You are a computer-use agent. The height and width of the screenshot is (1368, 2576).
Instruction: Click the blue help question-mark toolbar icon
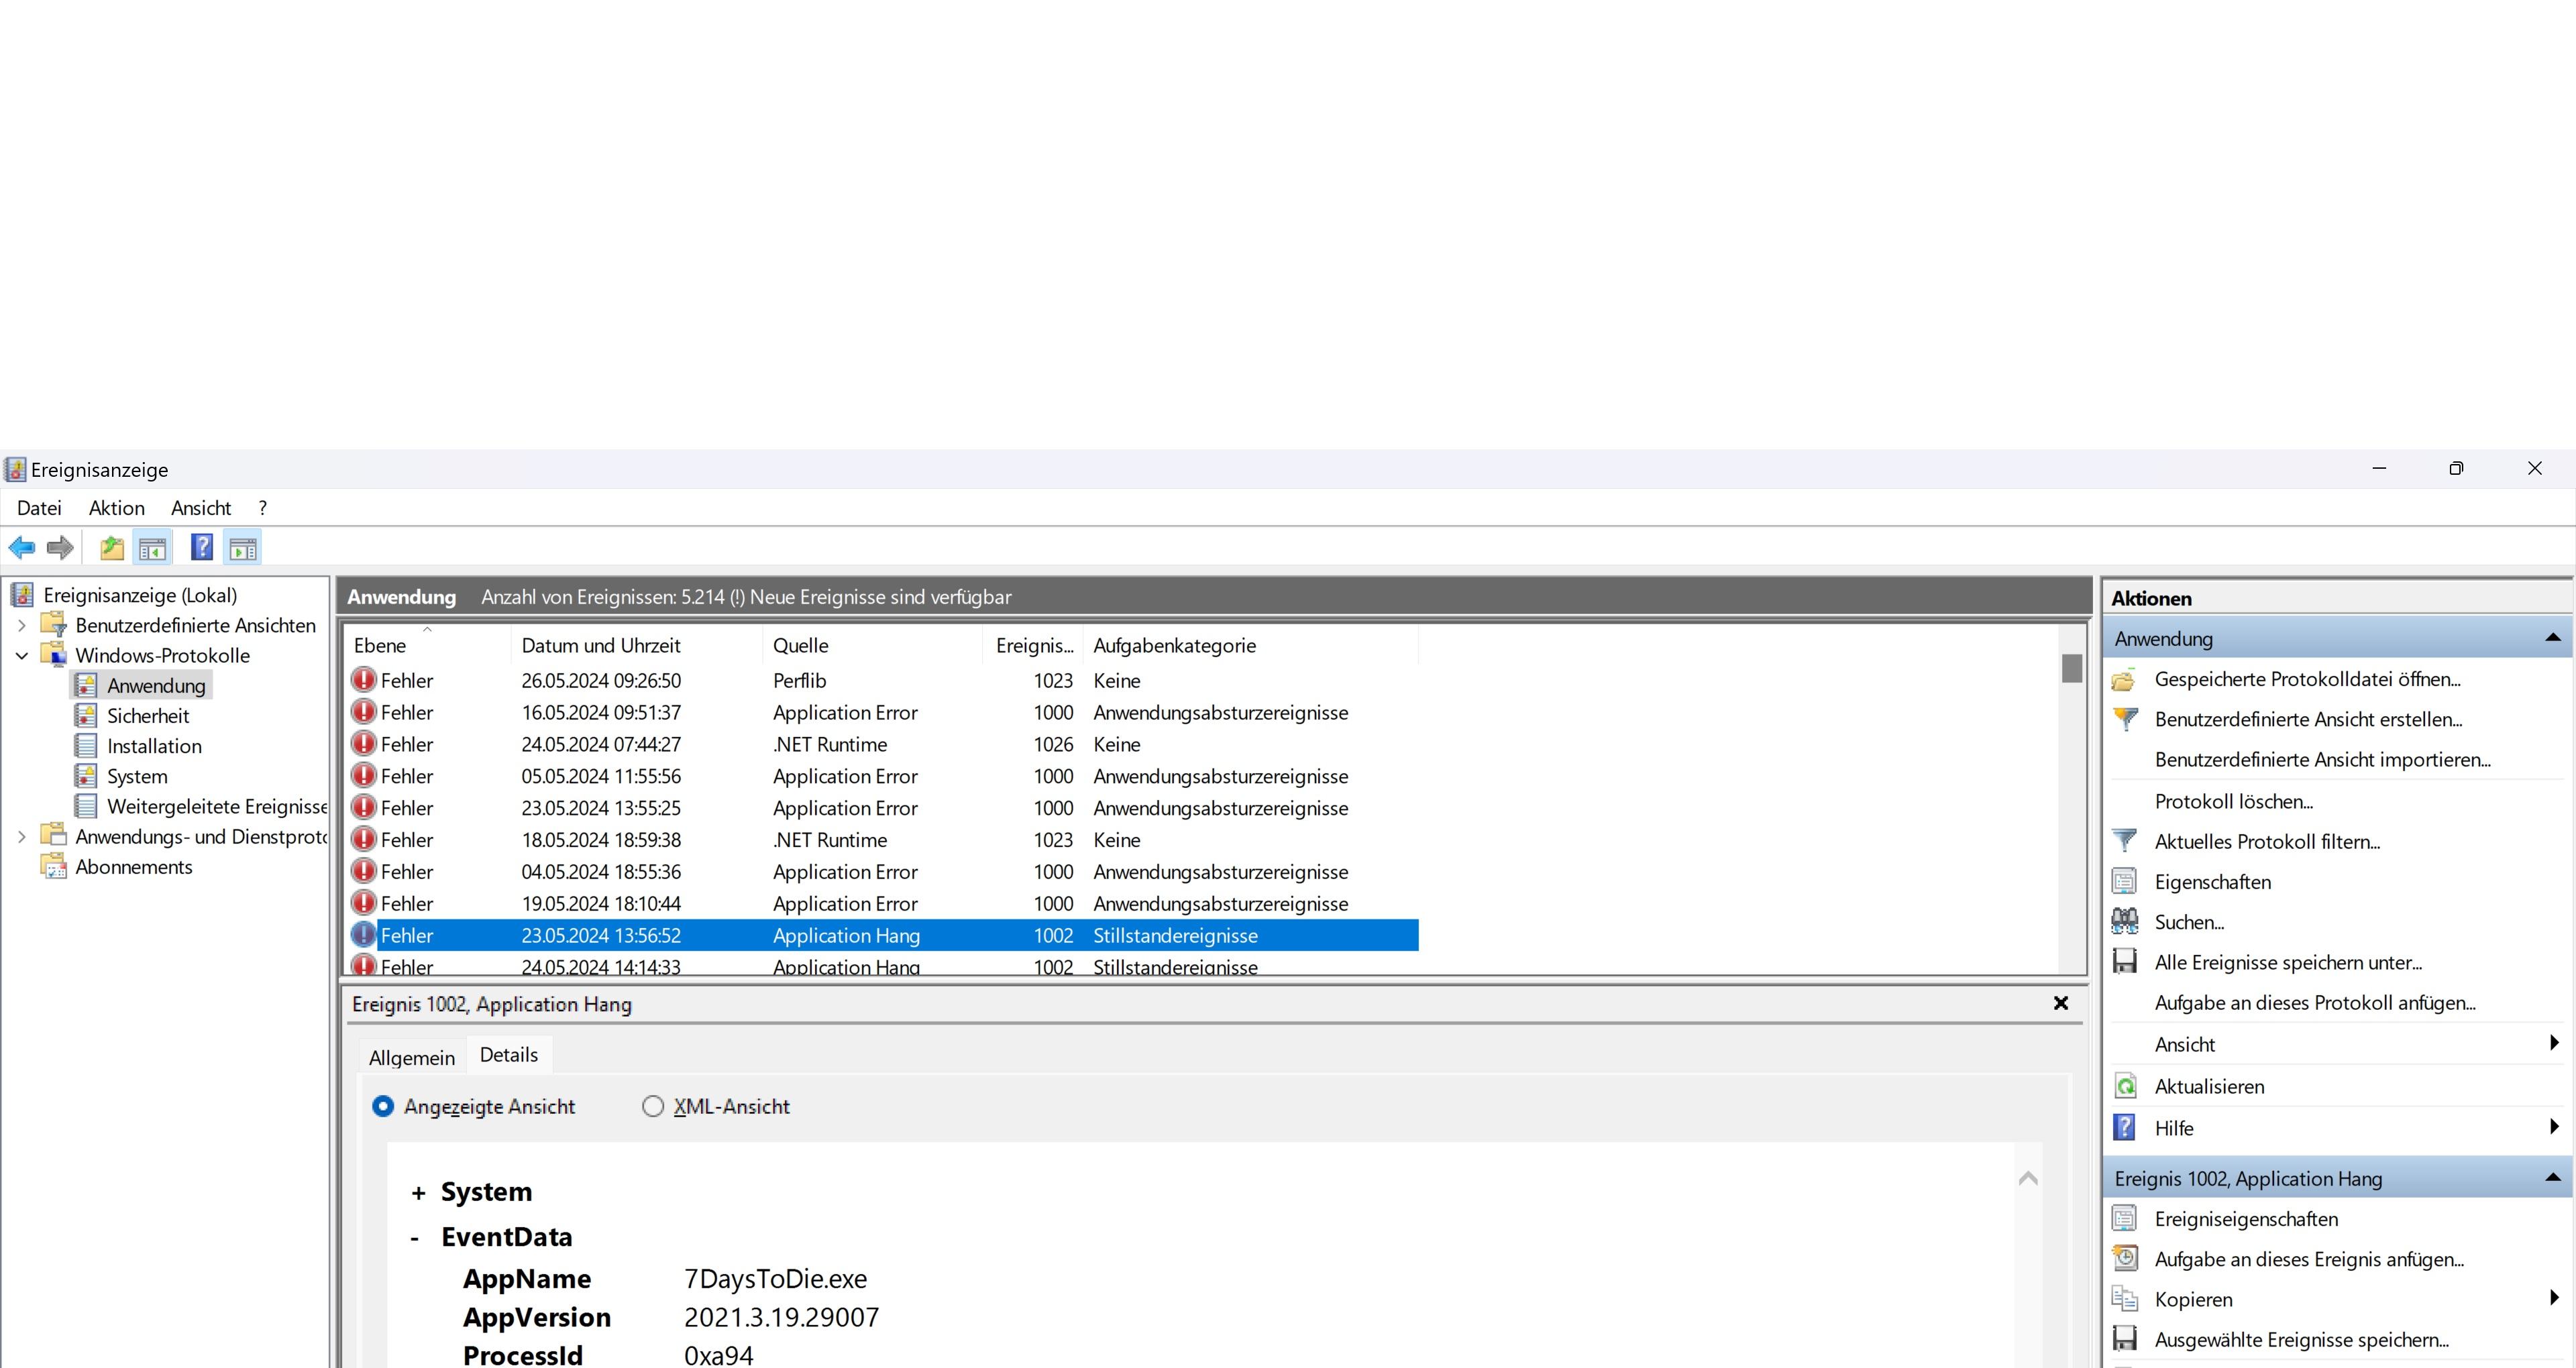202,547
